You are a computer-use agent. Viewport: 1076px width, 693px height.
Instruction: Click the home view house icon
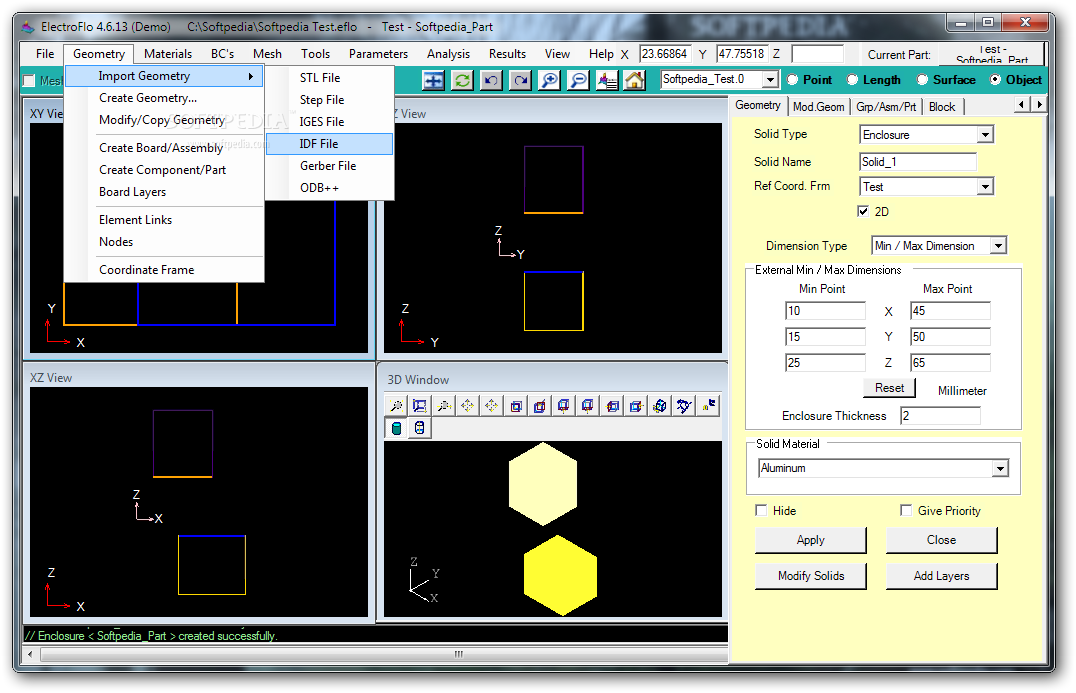(x=634, y=80)
